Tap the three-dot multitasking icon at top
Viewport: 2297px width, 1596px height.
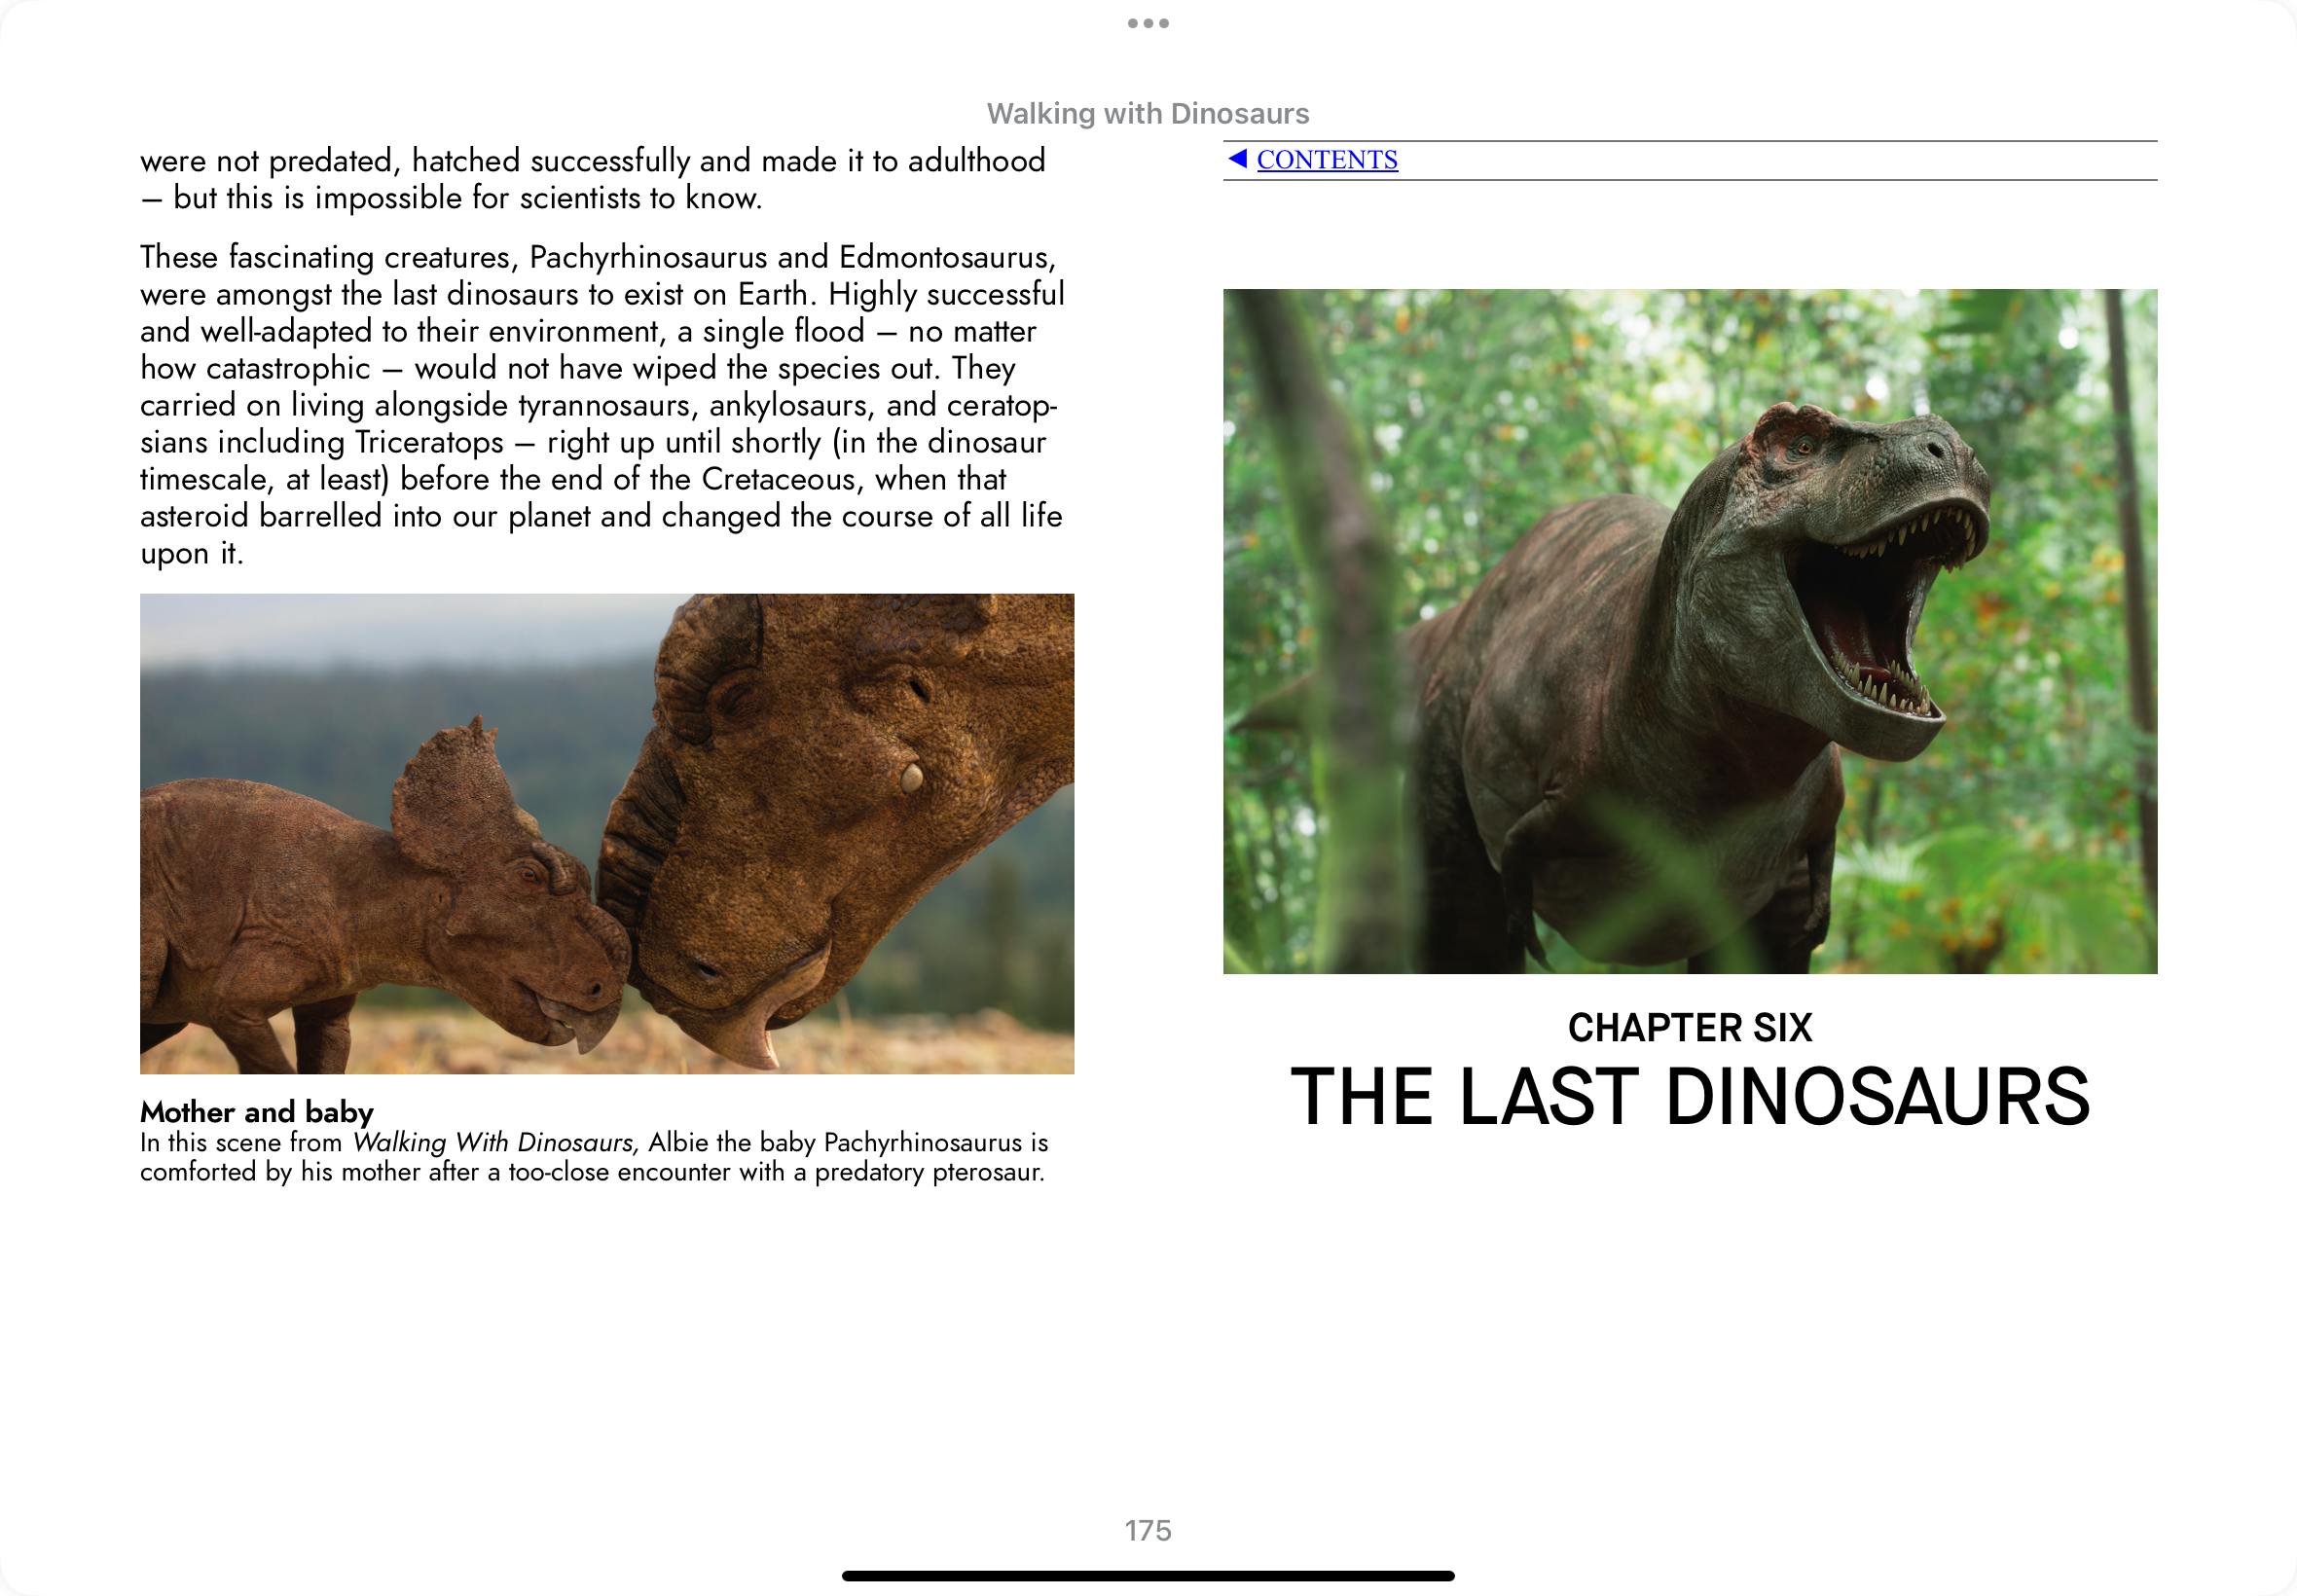1148,23
